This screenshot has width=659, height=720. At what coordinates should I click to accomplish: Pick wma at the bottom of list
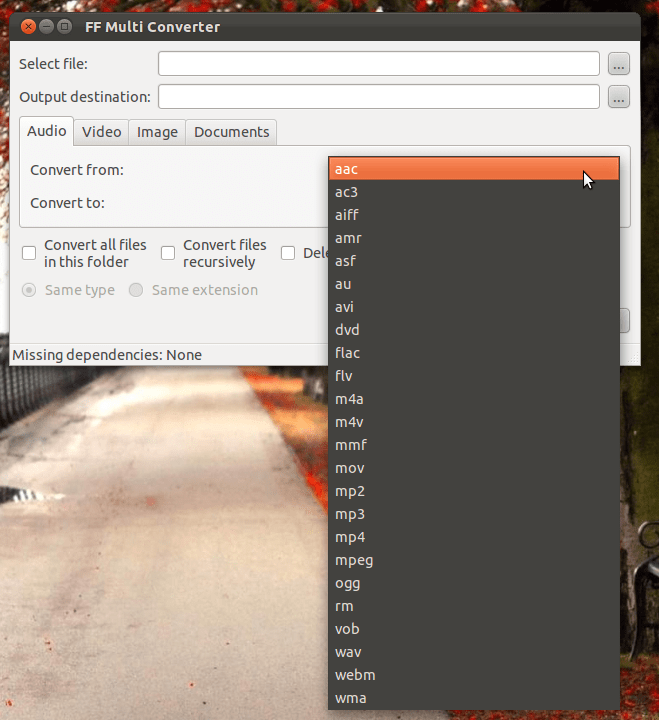point(474,698)
